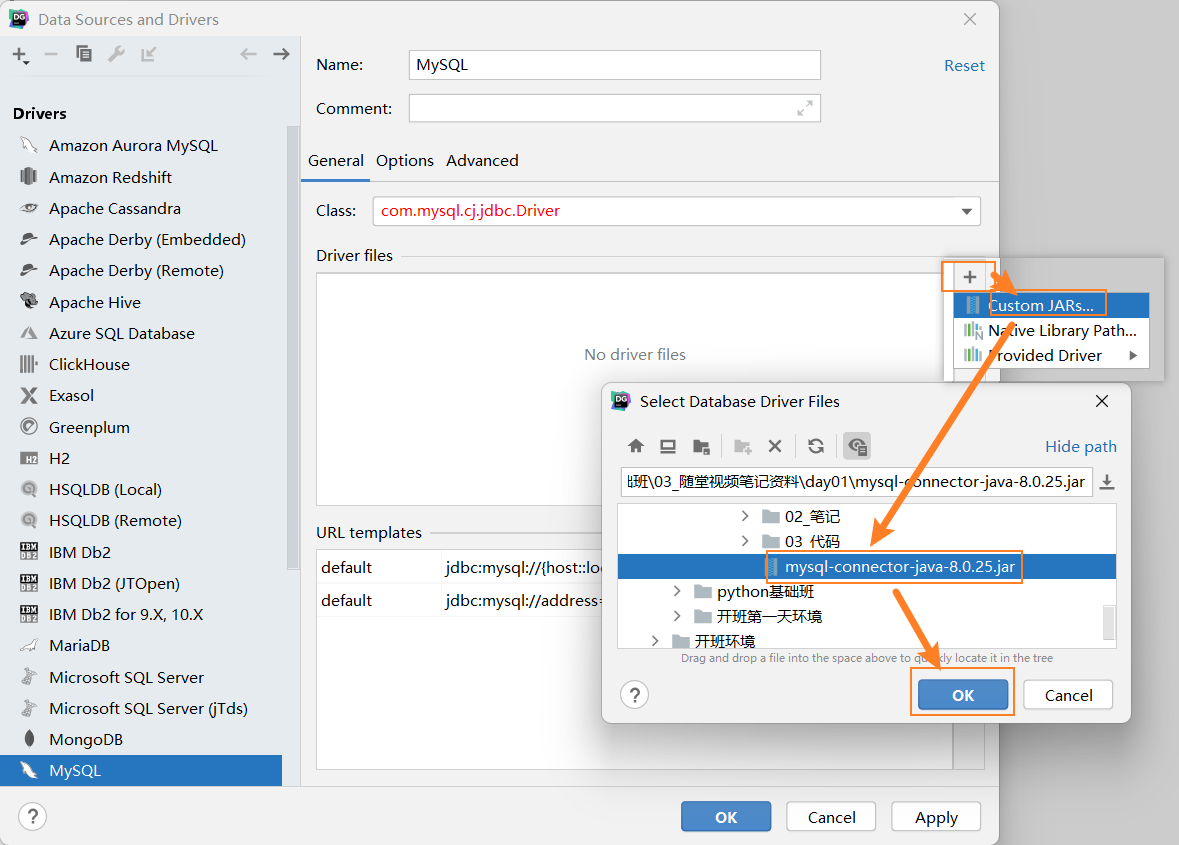Screen dimensions: 1179x845
Task: Click the add driver plus icon in left toolbar
Action: [x=20, y=55]
